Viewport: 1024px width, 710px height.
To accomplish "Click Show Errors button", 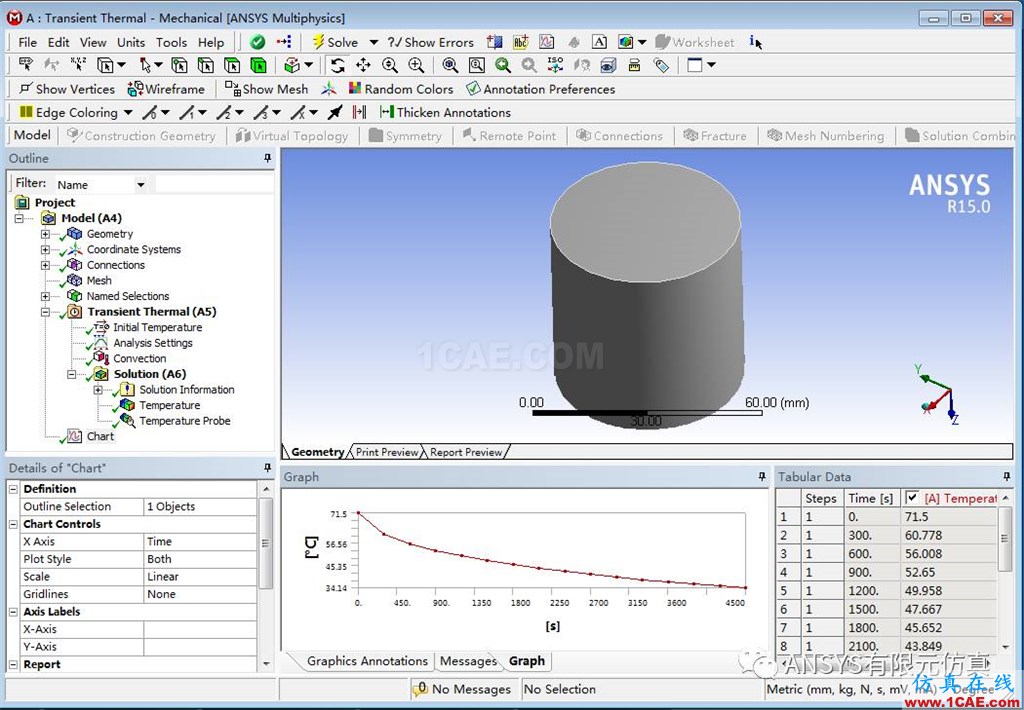I will pyautogui.click(x=430, y=42).
